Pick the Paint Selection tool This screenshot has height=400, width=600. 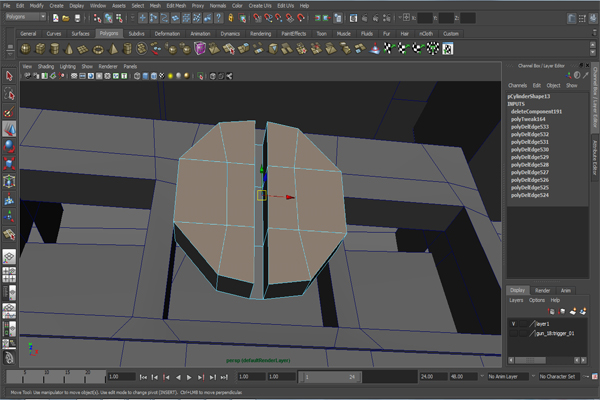(9, 111)
